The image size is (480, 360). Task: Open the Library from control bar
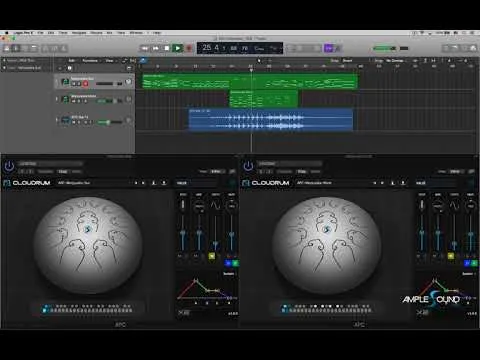[x=7, y=49]
